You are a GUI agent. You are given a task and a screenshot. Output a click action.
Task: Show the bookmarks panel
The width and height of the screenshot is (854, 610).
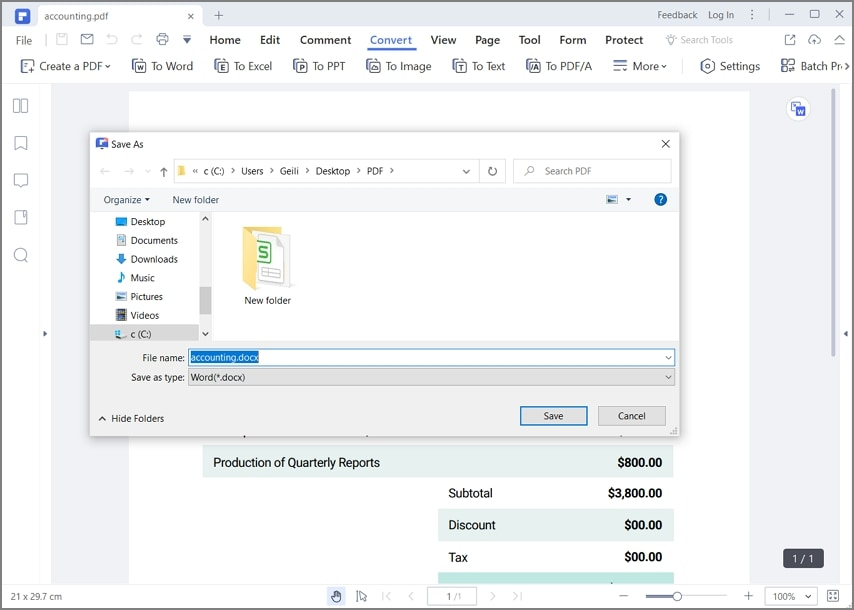[x=21, y=143]
